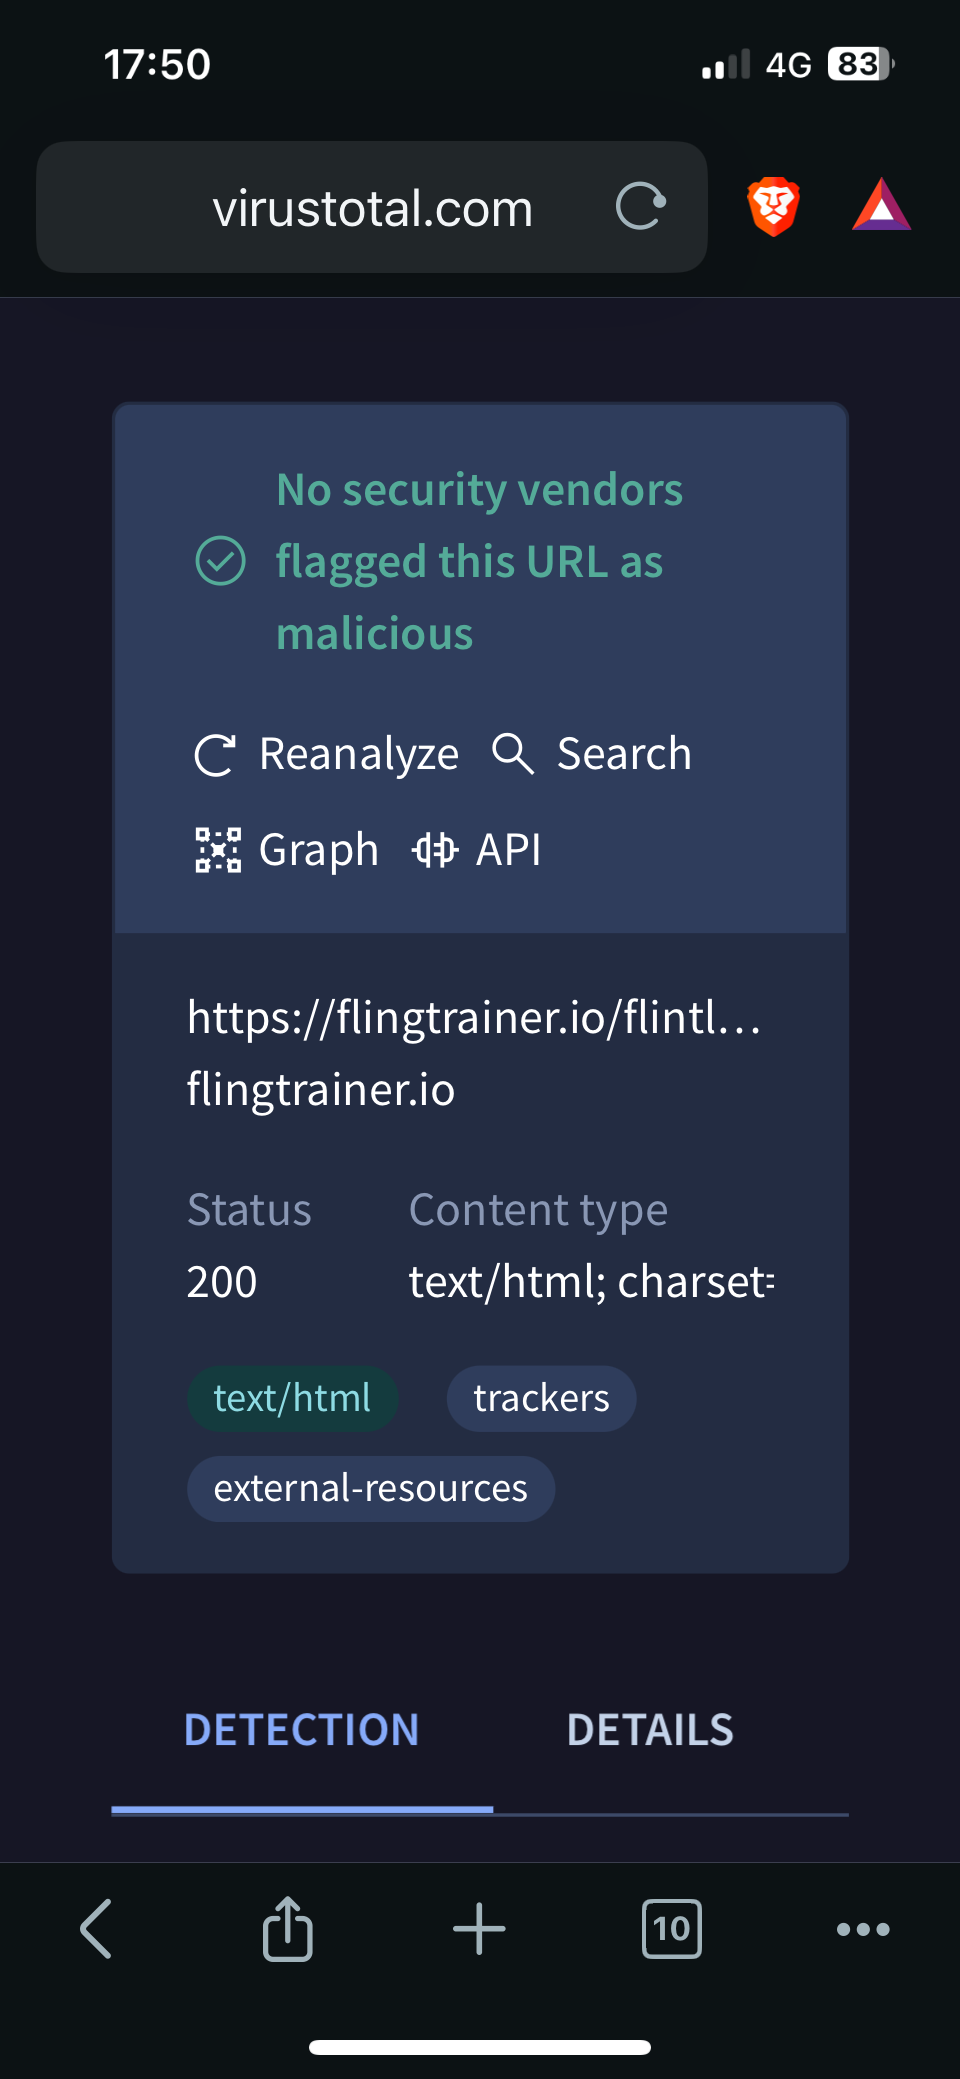Tap the Brave Shields lion icon

point(773,207)
